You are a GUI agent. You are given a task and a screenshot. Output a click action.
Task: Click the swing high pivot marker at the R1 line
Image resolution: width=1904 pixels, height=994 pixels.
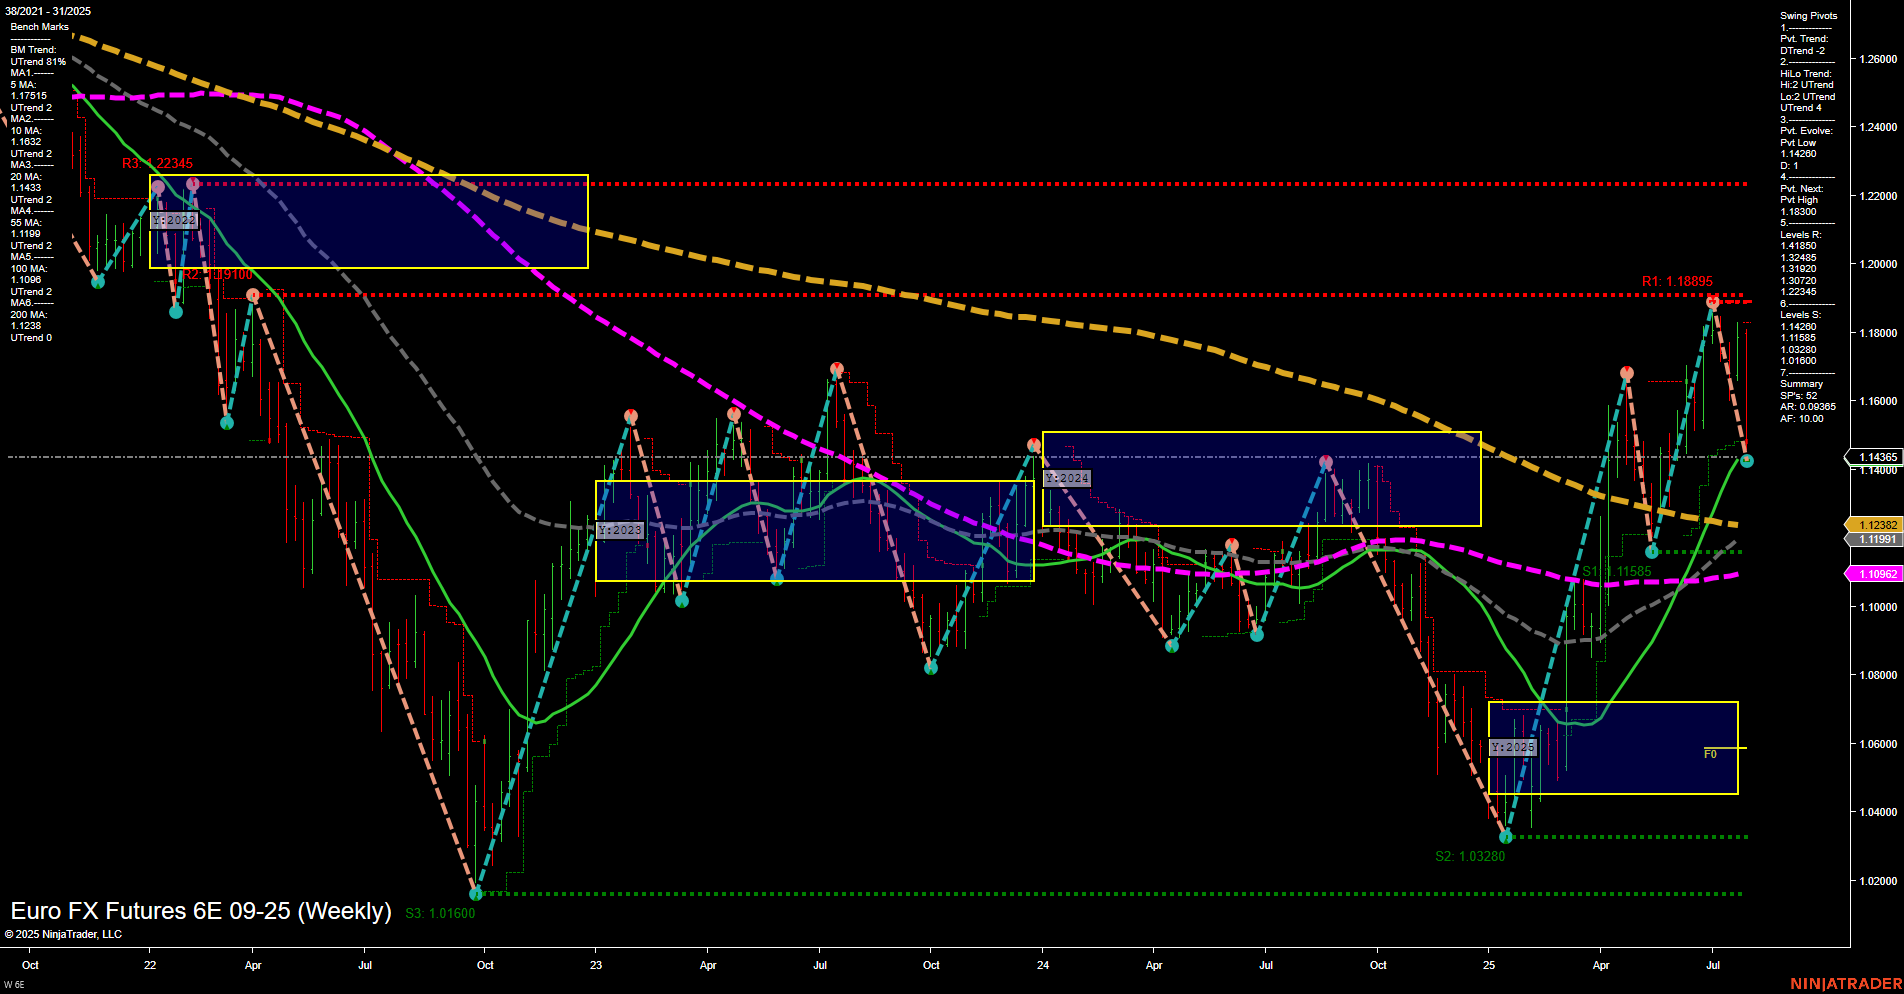(1713, 301)
